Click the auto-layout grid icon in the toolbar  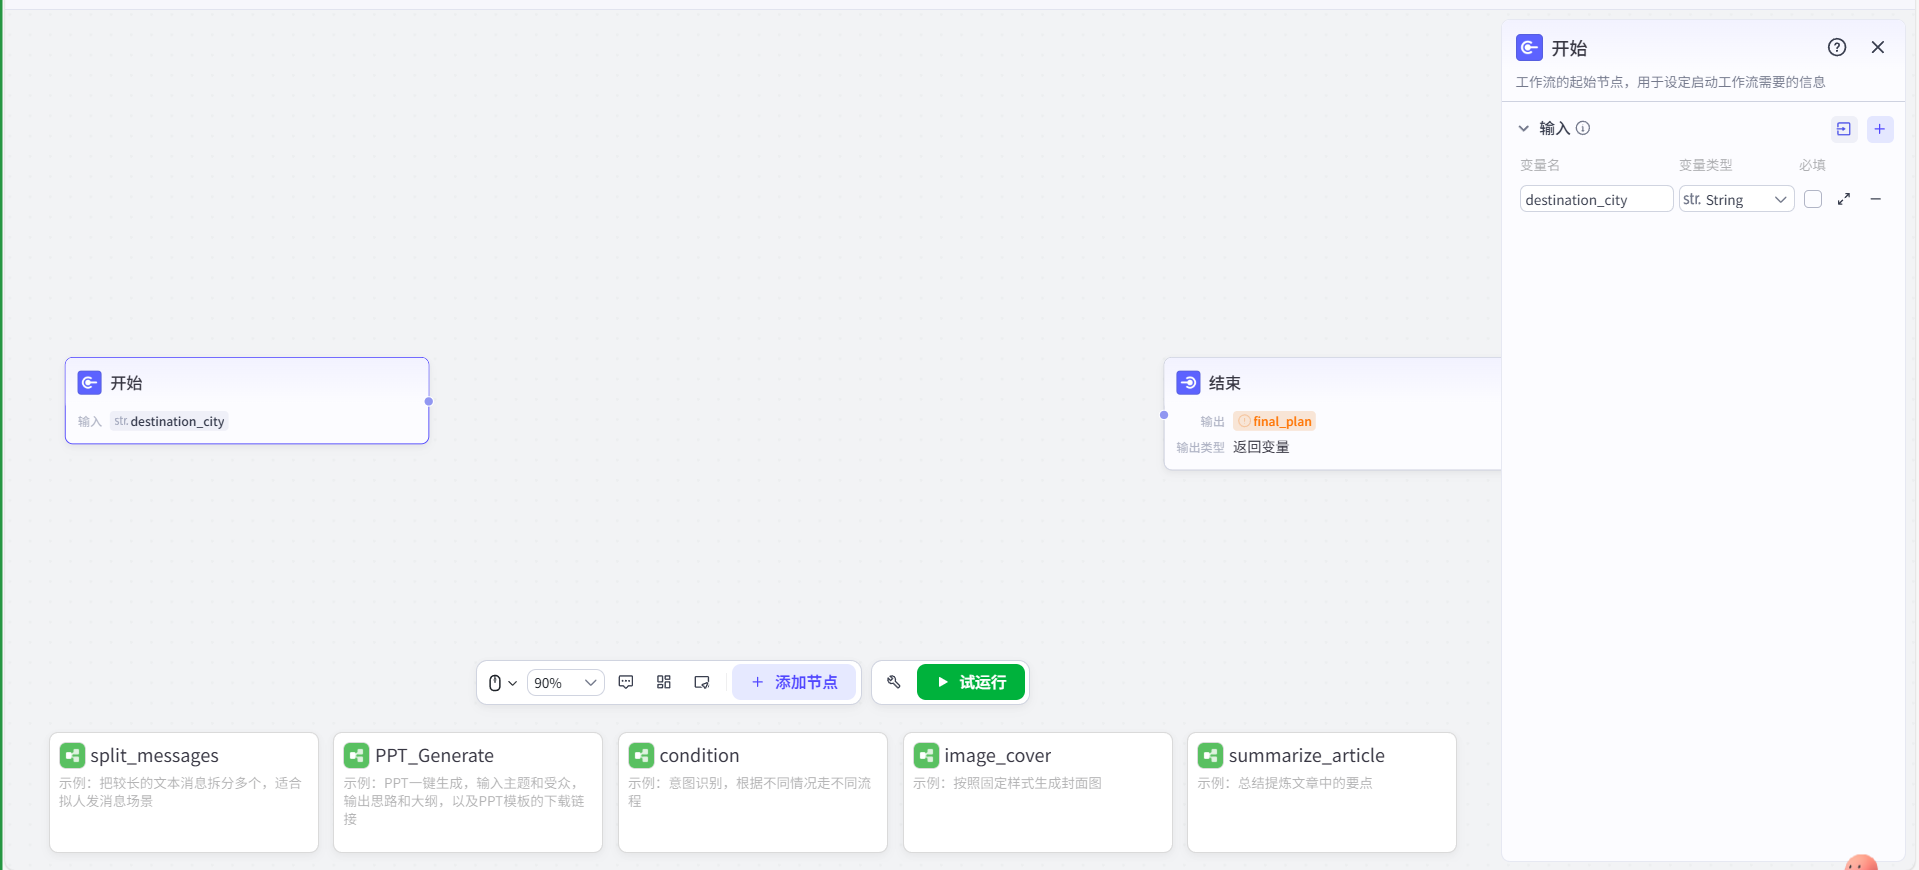(664, 682)
